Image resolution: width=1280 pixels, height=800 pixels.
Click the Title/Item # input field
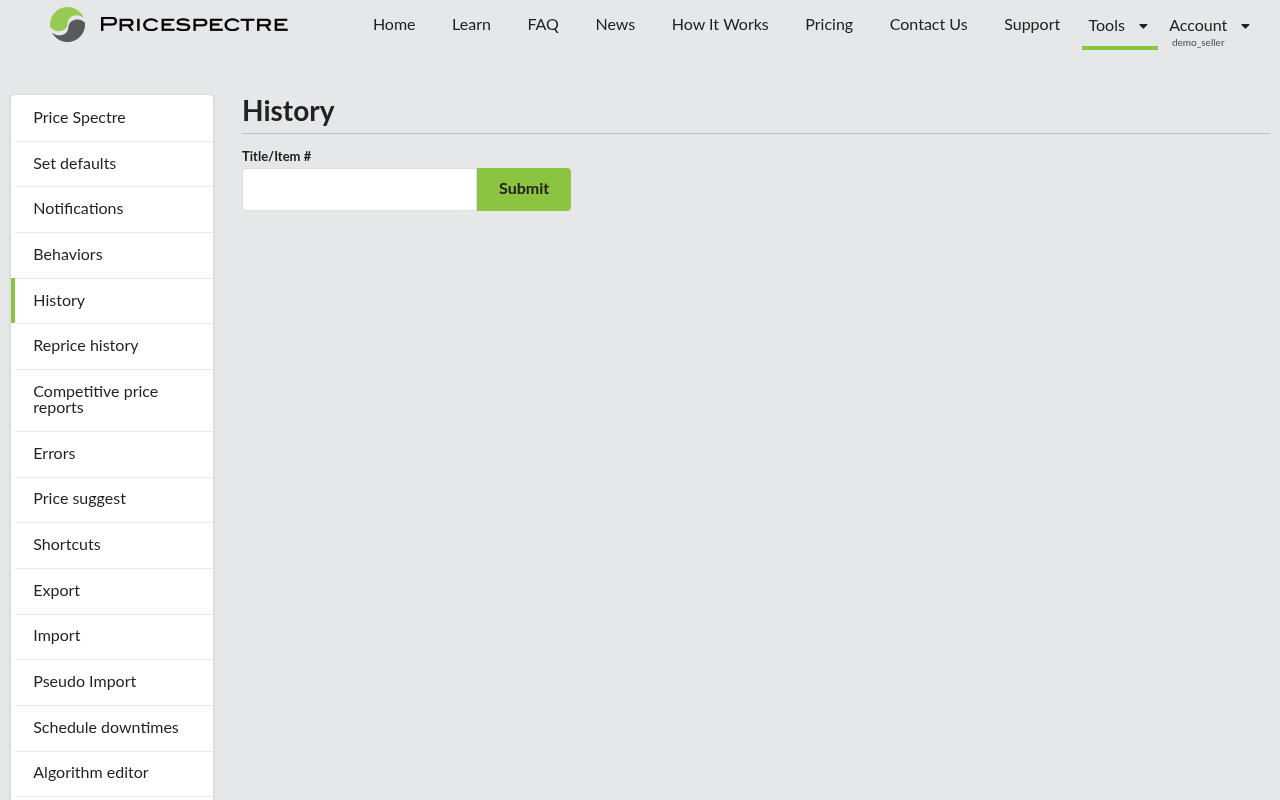pyautogui.click(x=359, y=189)
